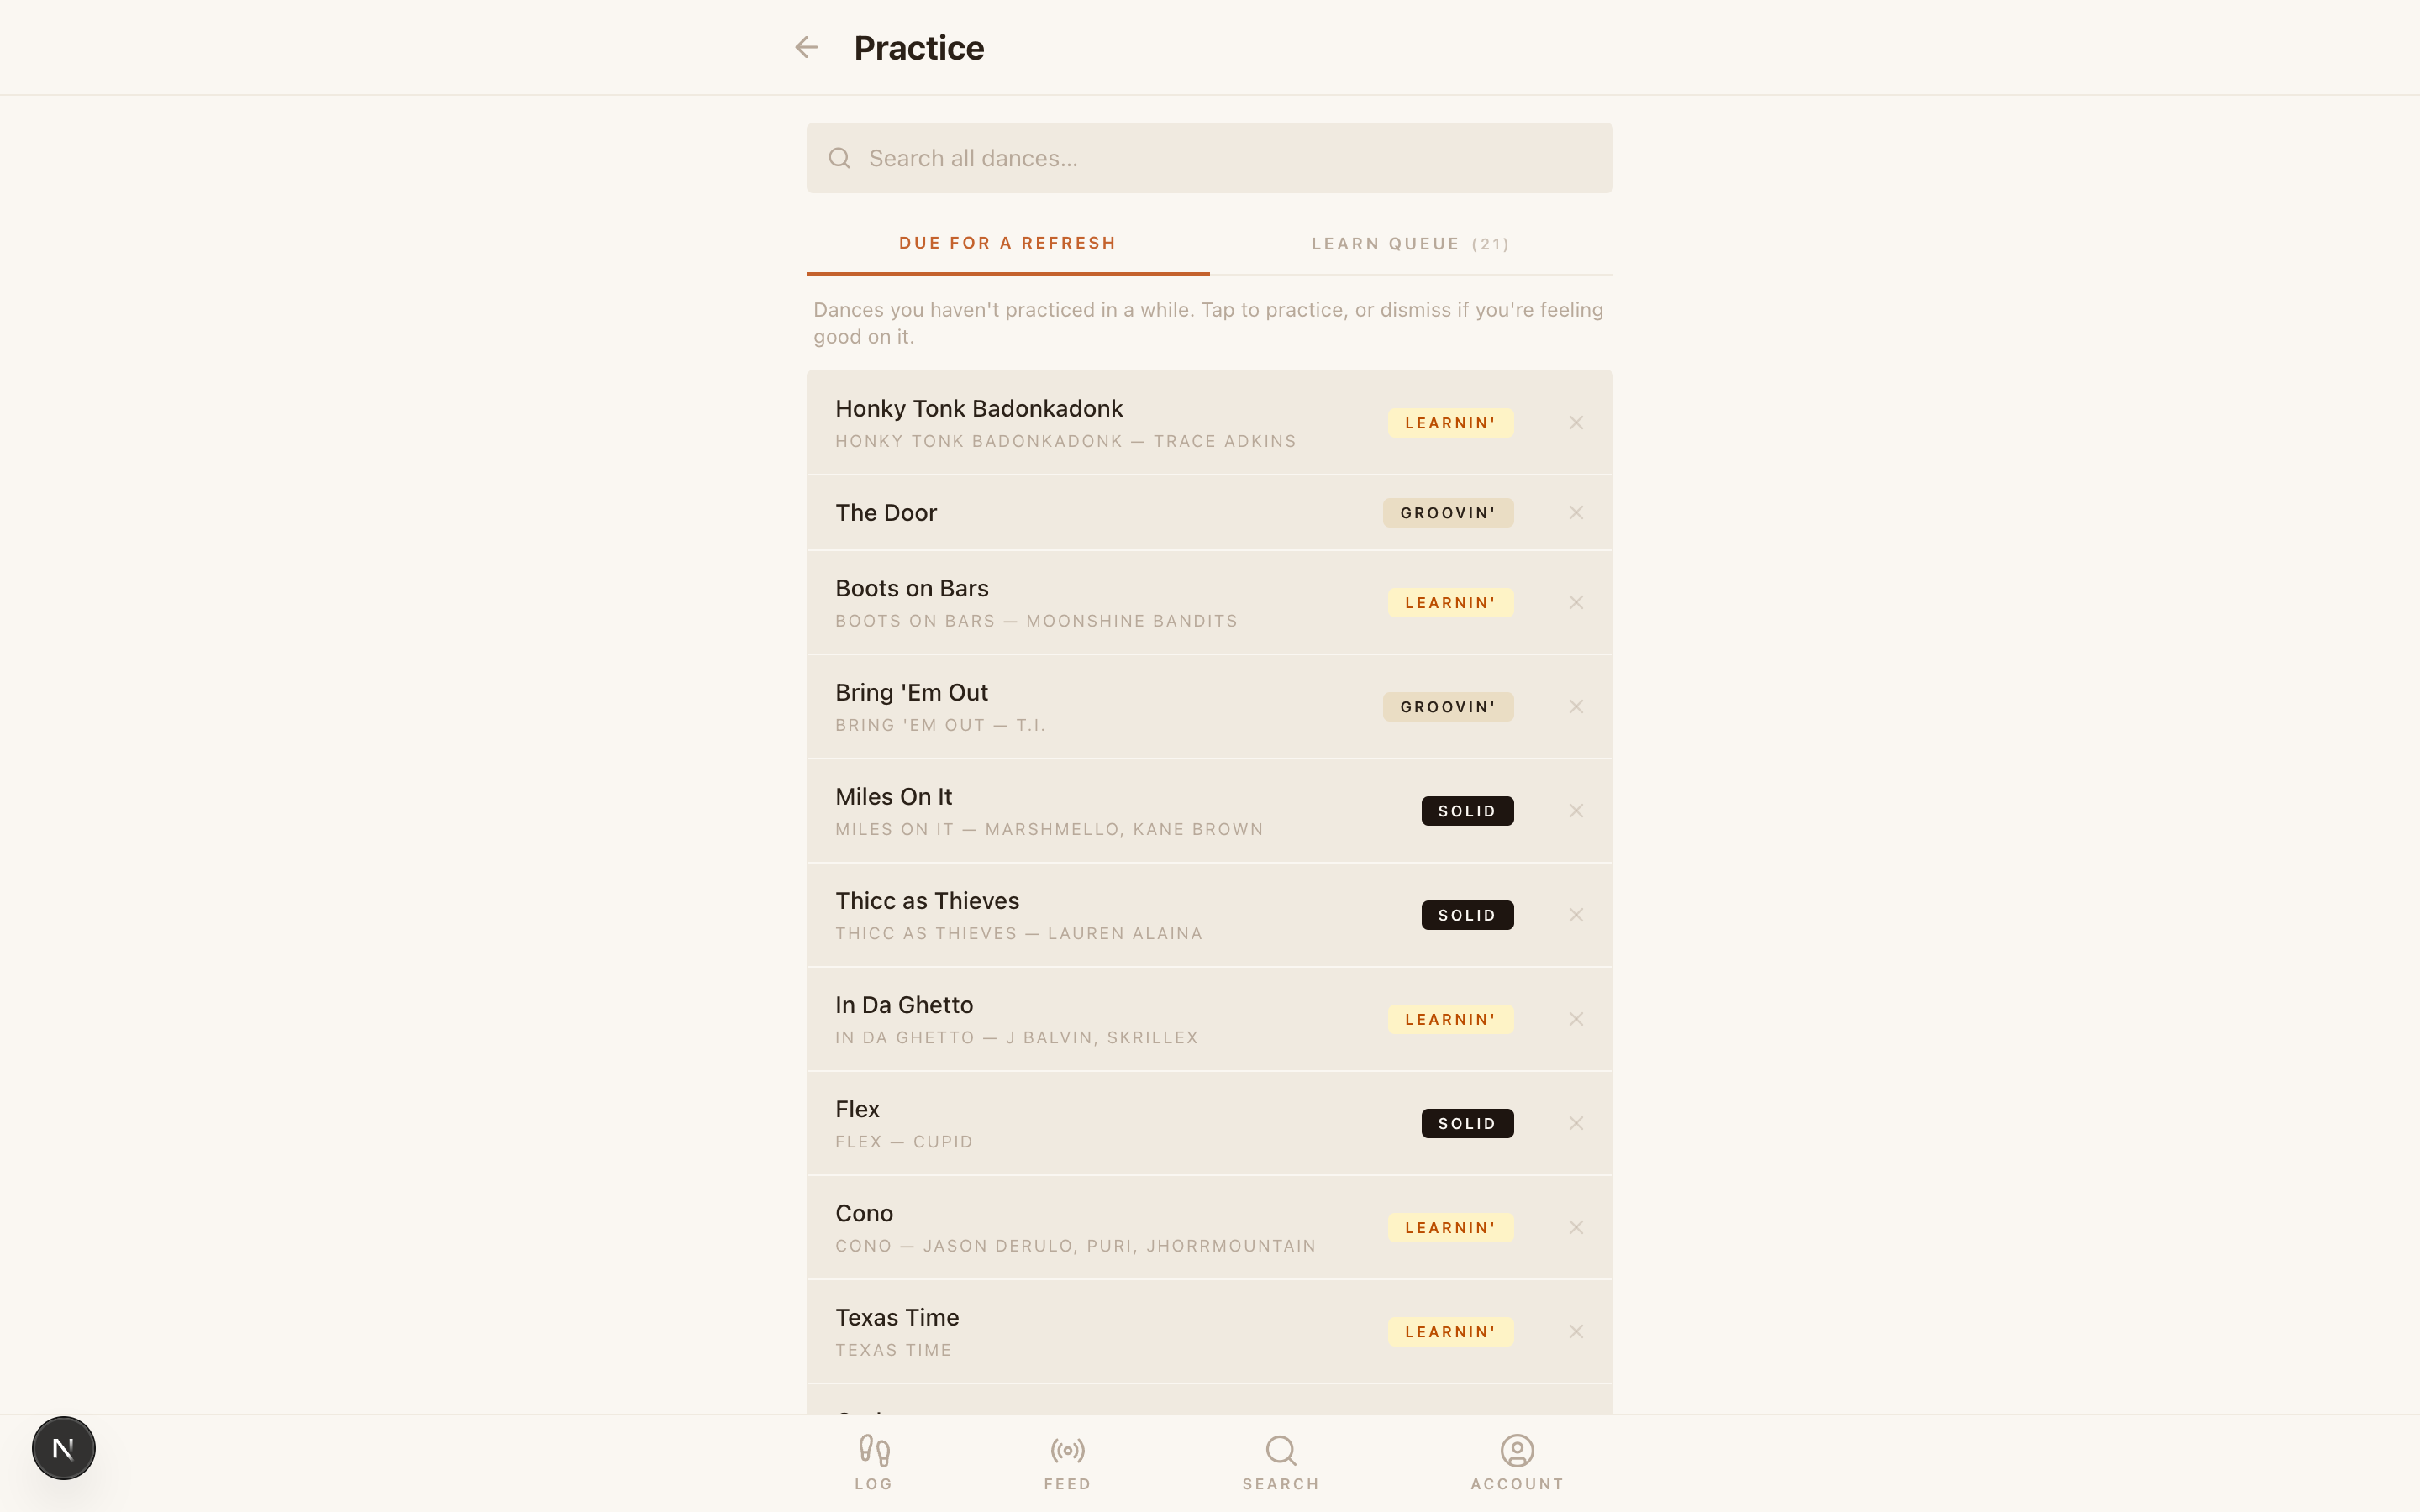The image size is (2420, 1512).
Task: Click the round N badge button
Action: pos(64,1447)
